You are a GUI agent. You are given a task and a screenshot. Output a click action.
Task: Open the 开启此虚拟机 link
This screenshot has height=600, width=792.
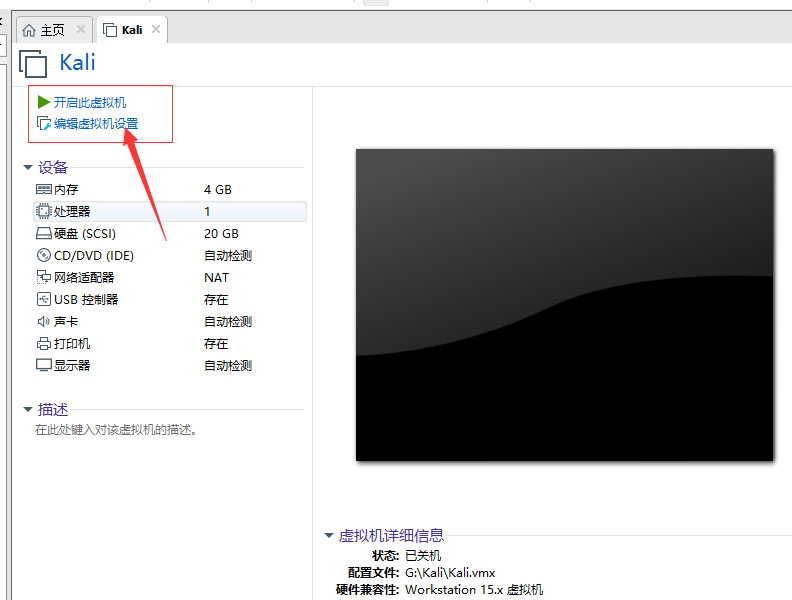(90, 103)
